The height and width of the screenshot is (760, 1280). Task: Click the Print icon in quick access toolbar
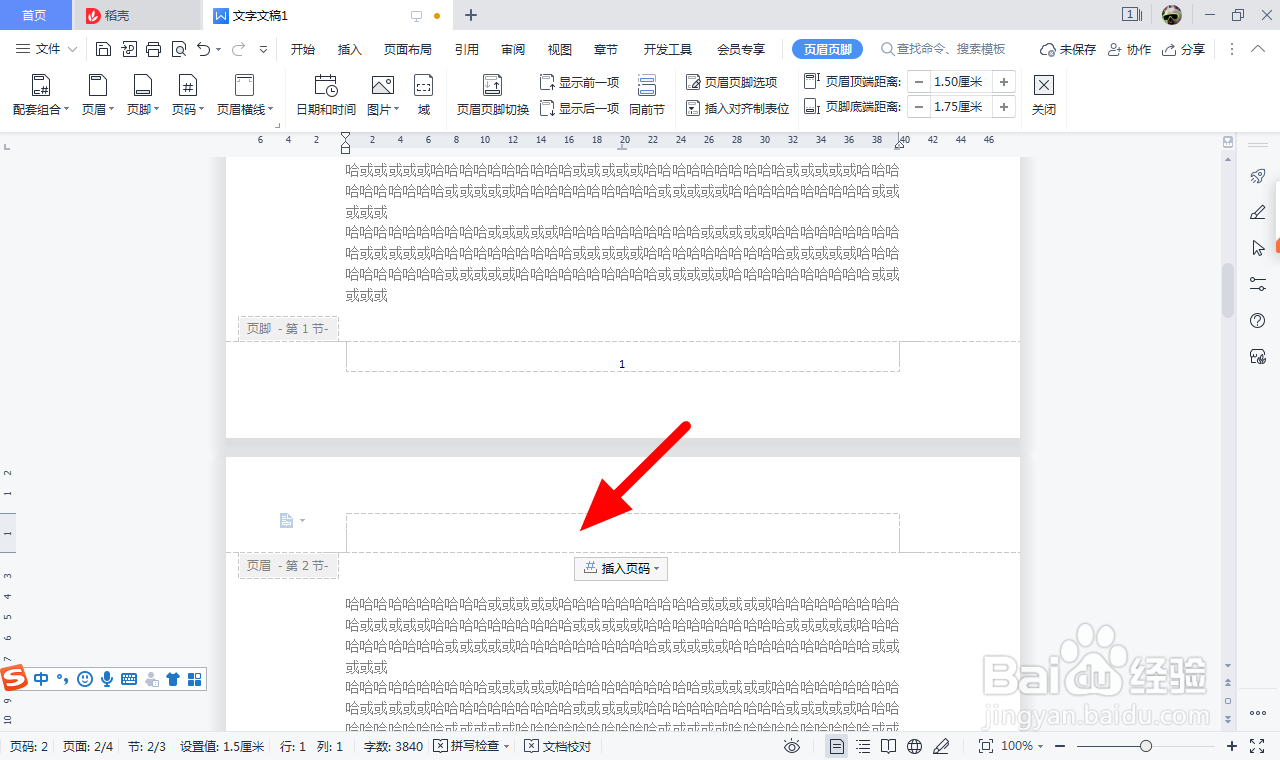(x=153, y=49)
